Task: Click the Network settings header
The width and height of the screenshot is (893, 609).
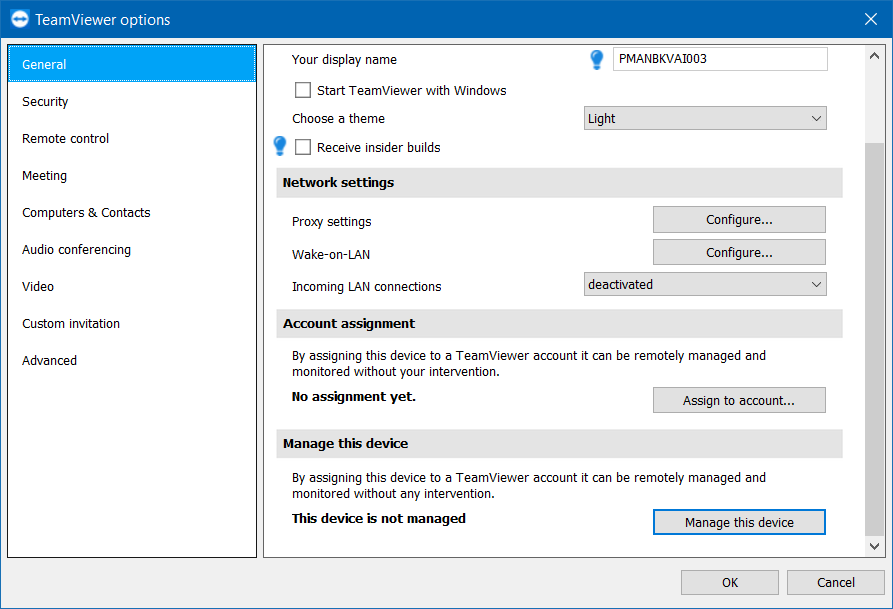Action: (559, 183)
